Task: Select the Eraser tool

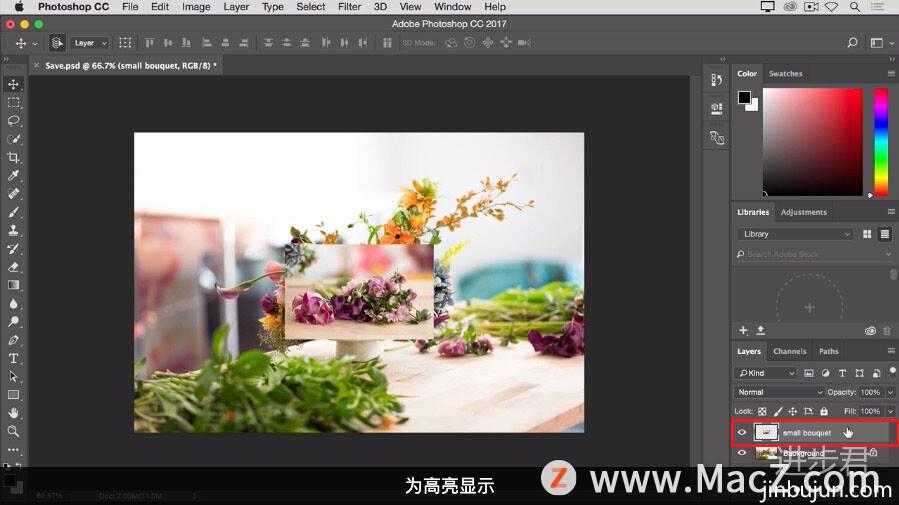Action: tap(13, 267)
